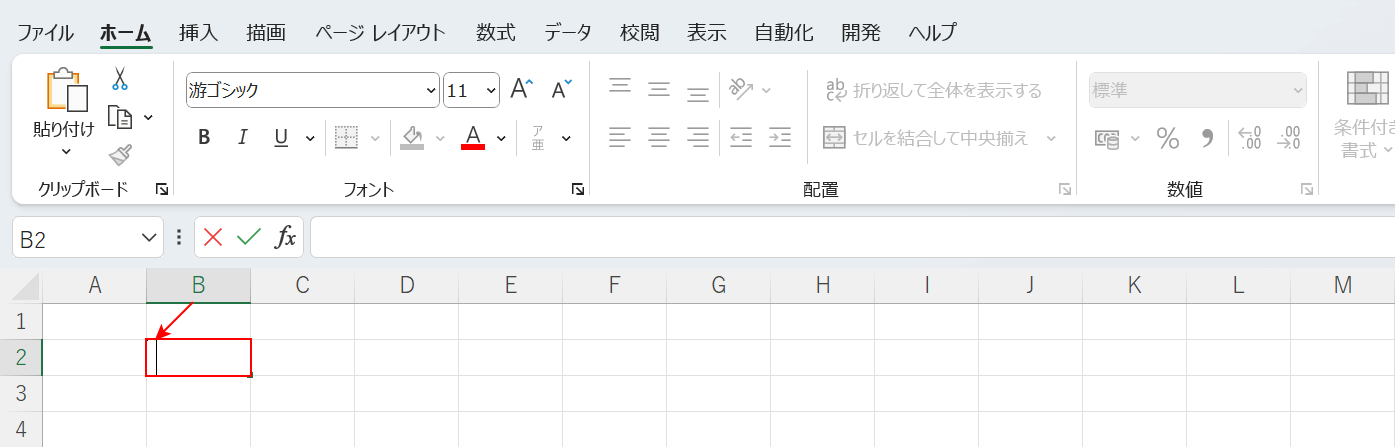
Task: Click the Format Painter brush icon
Action: point(120,154)
